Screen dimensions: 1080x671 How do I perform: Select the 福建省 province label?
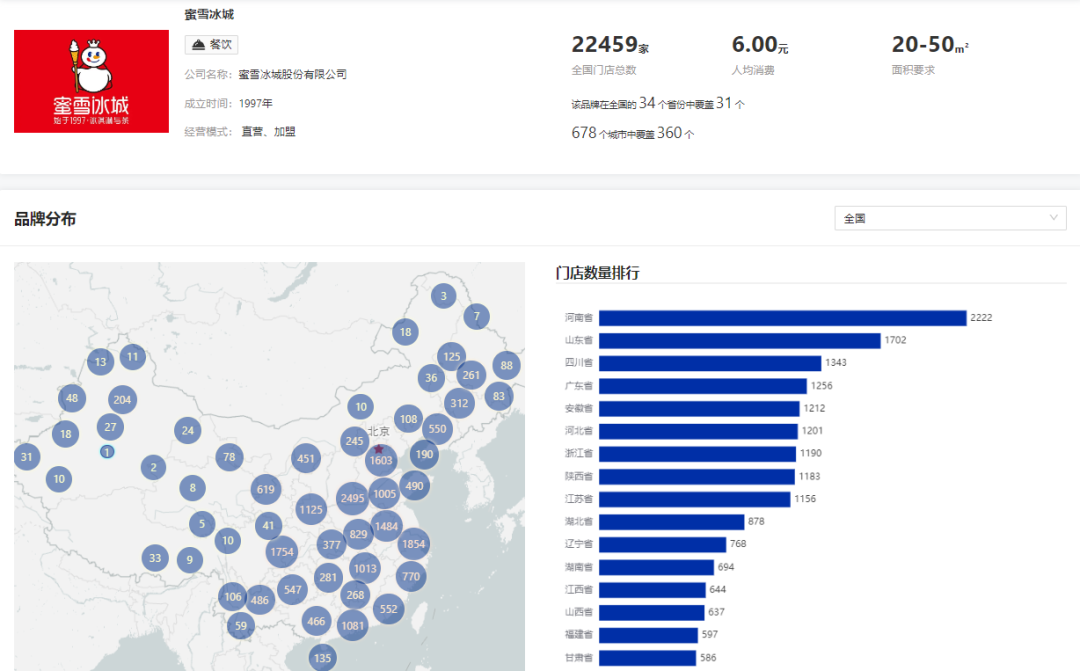click(579, 634)
